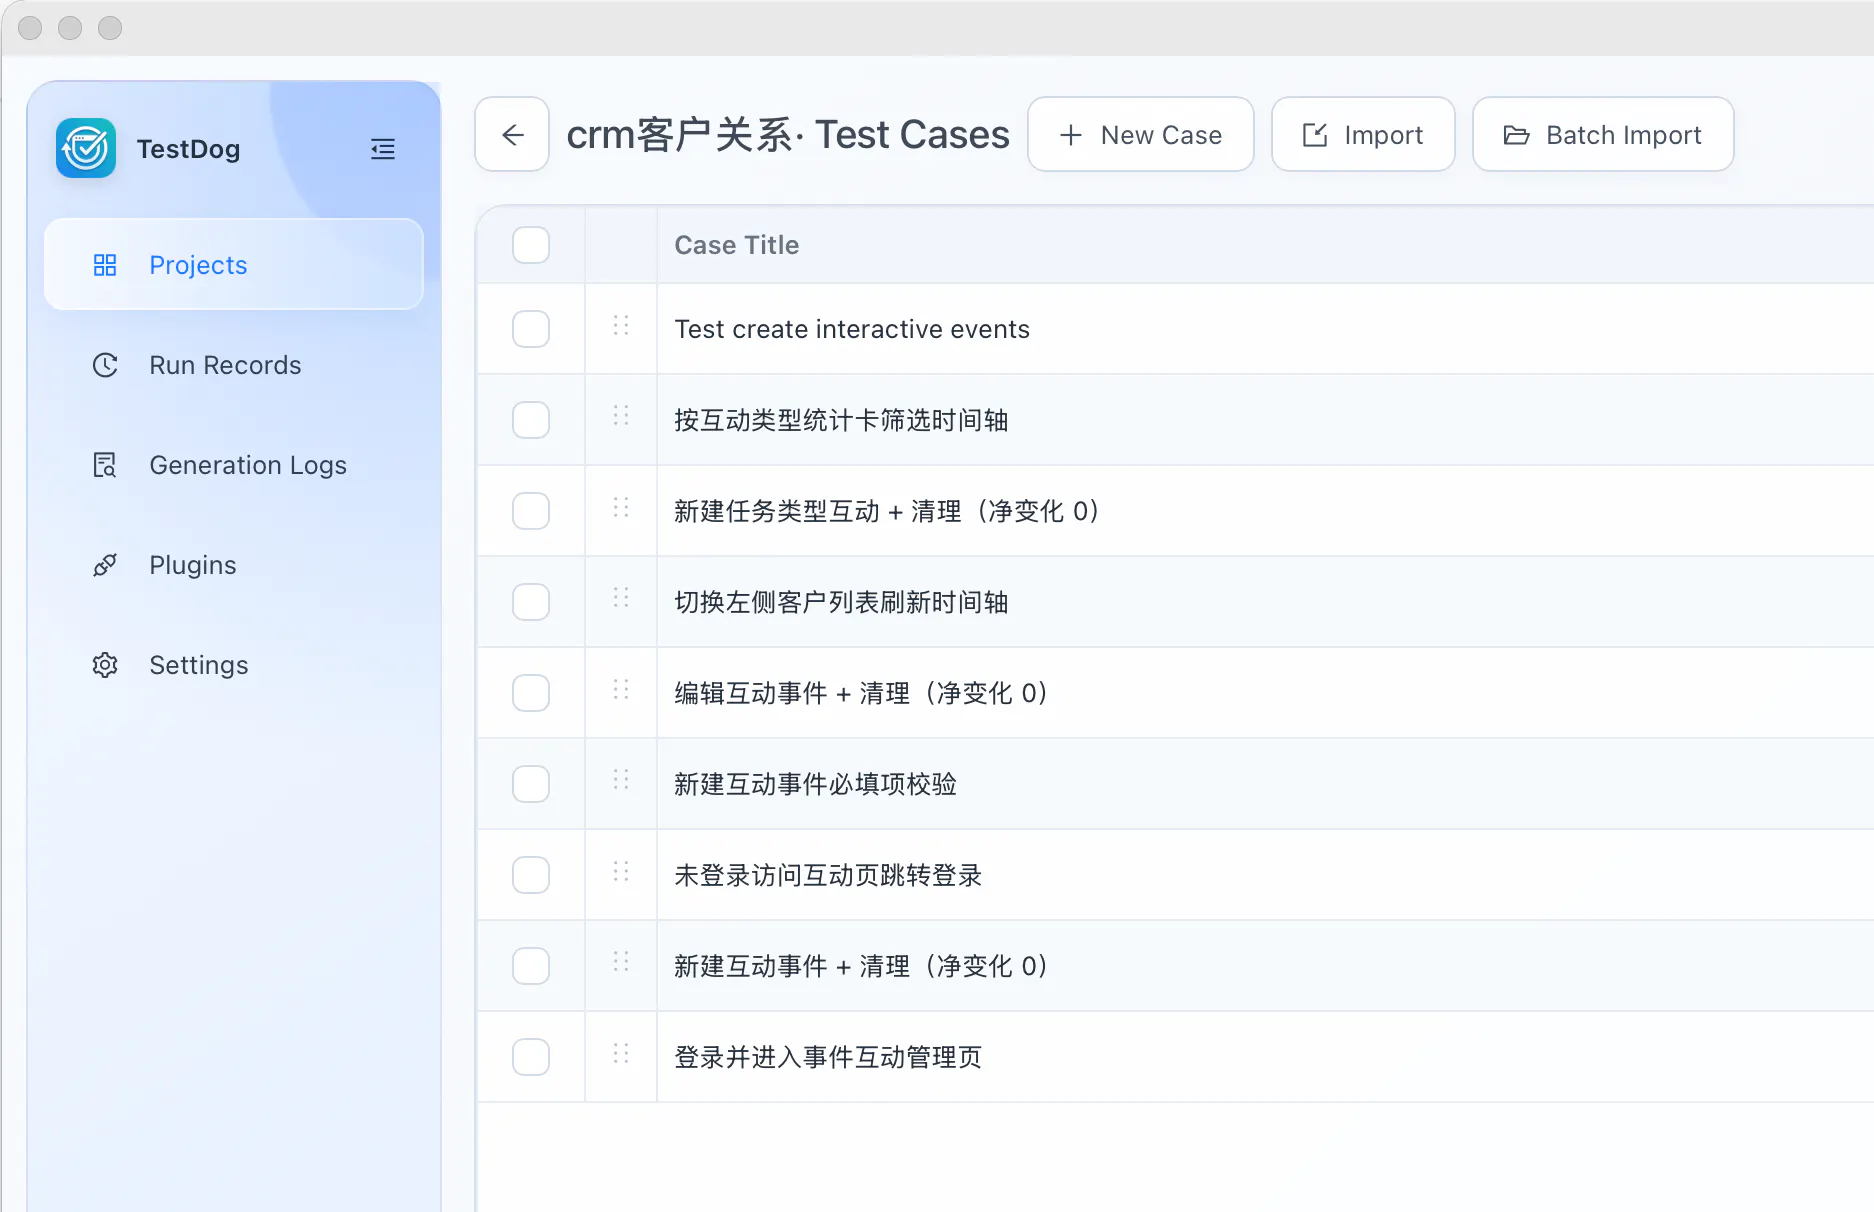Viewport: 1874px width, 1212px height.
Task: Click drag handle for '未登录访问互动页跳转登录' row
Action: tap(621, 871)
